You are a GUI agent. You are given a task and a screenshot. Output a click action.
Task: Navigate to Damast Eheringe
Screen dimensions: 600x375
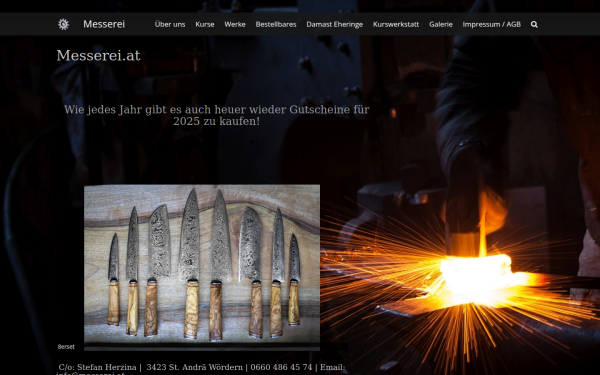[x=335, y=24]
